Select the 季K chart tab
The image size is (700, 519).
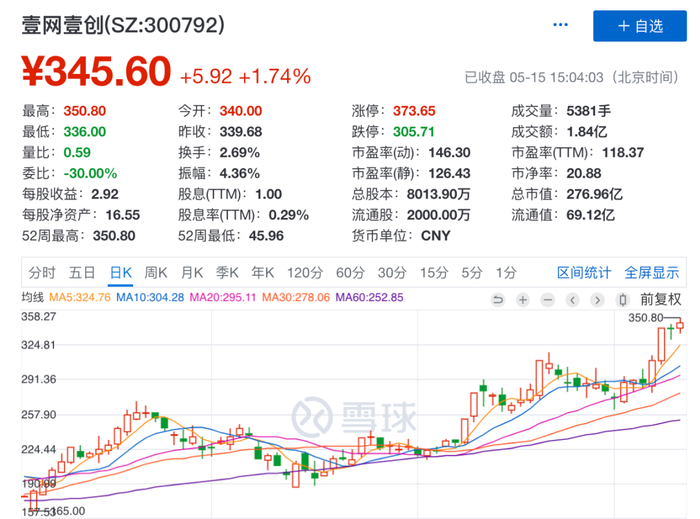coord(227,272)
